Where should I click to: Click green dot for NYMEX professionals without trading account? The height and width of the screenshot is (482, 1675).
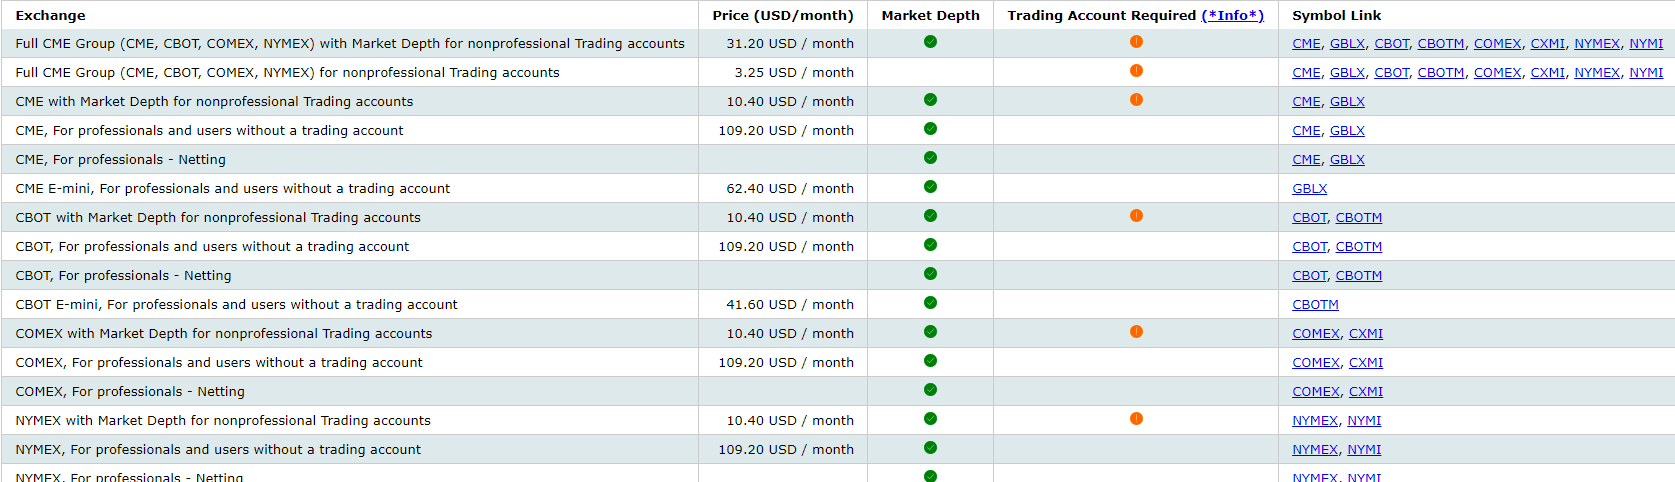[x=930, y=448]
